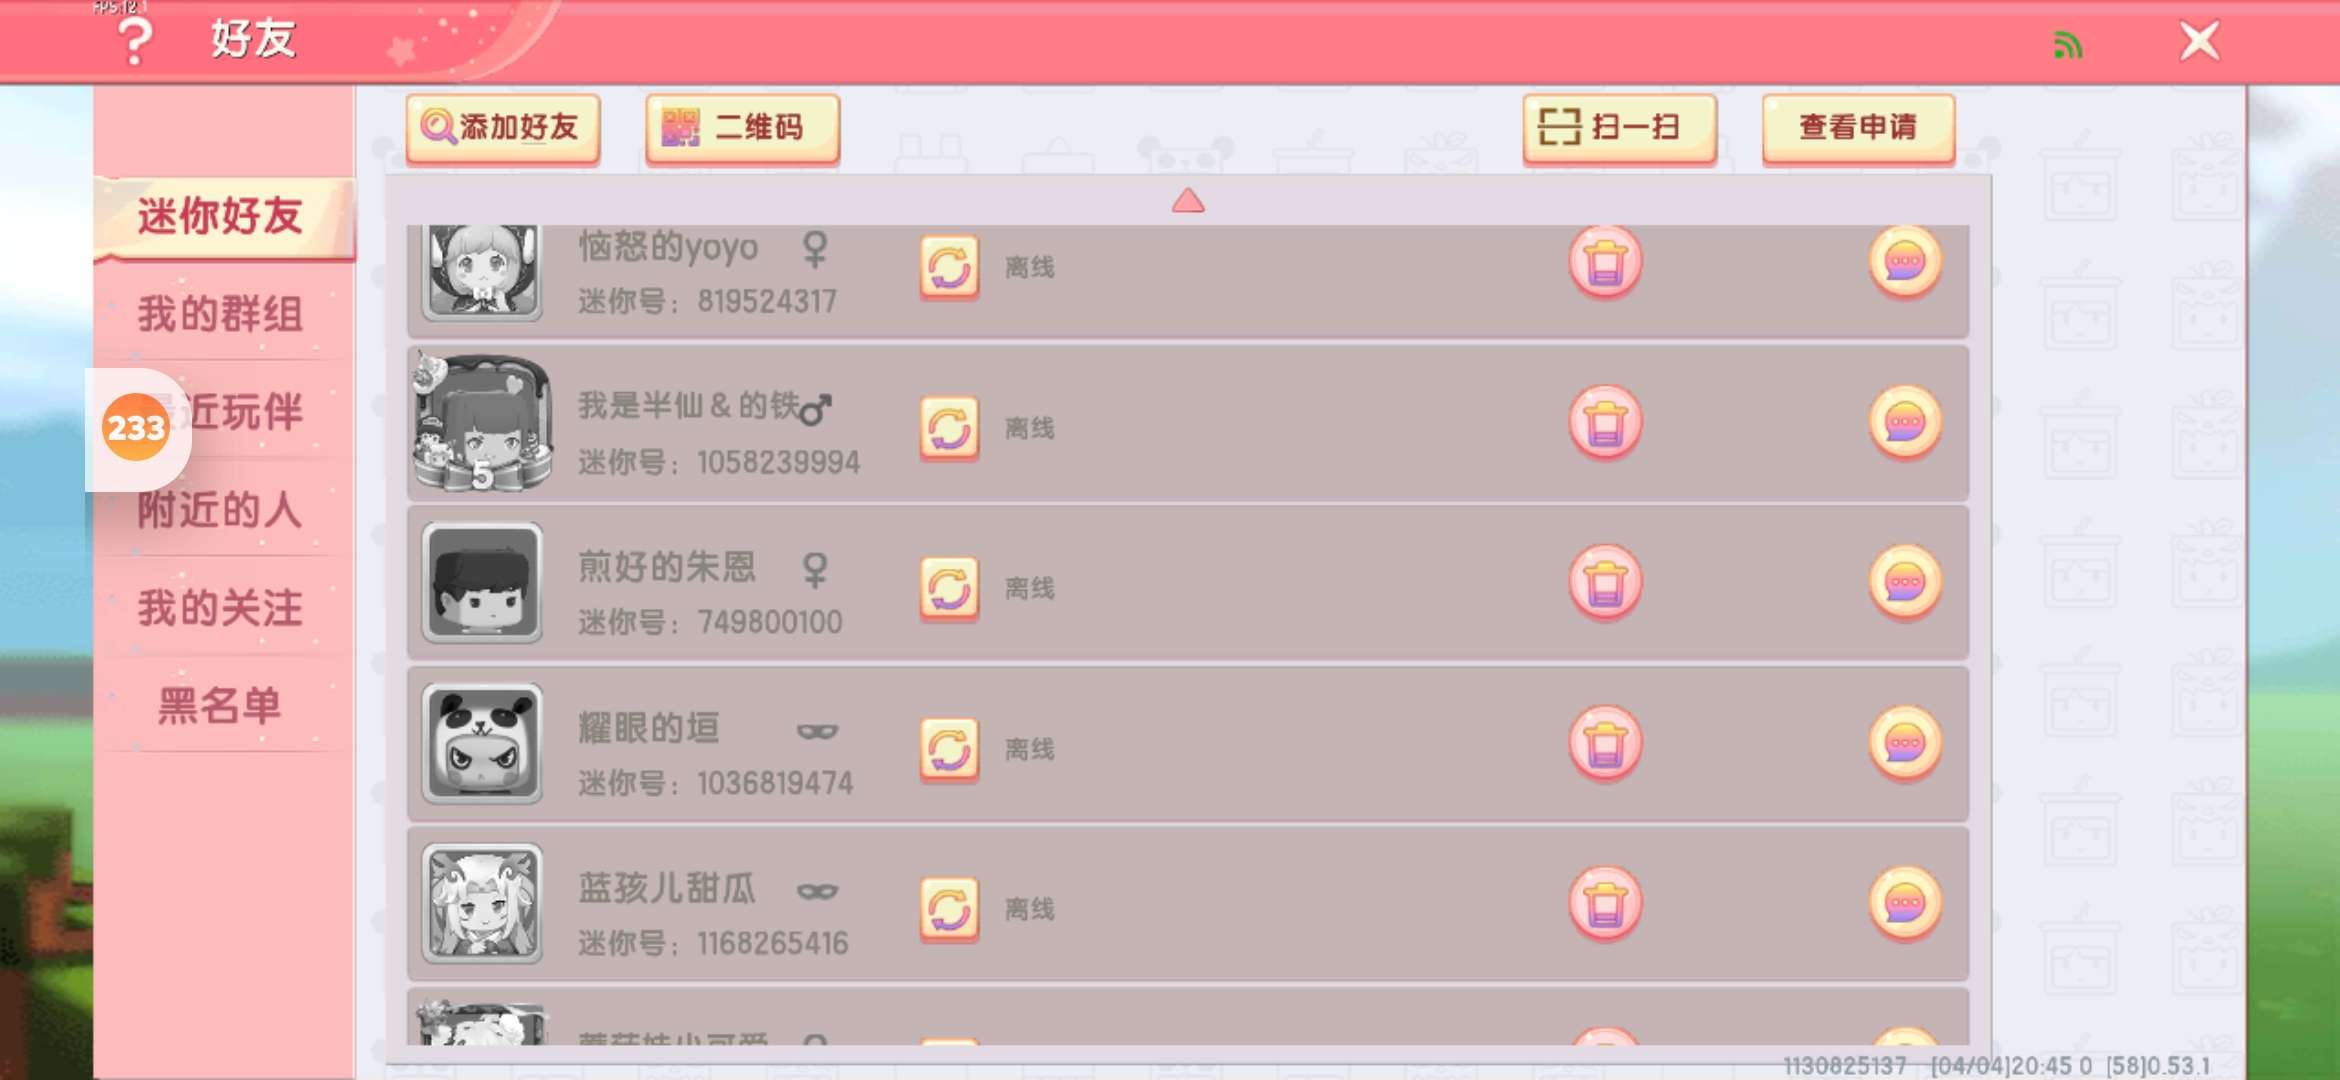This screenshot has height=1080, width=2340.
Task: Refresh status of 我是半仙＆的铁
Action: (x=949, y=428)
